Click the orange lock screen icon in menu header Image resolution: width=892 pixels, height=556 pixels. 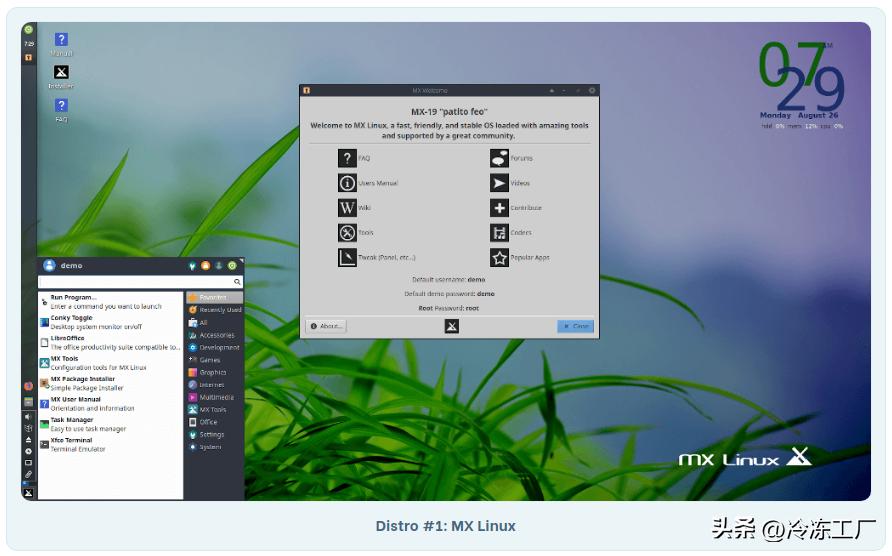pyautogui.click(x=205, y=266)
